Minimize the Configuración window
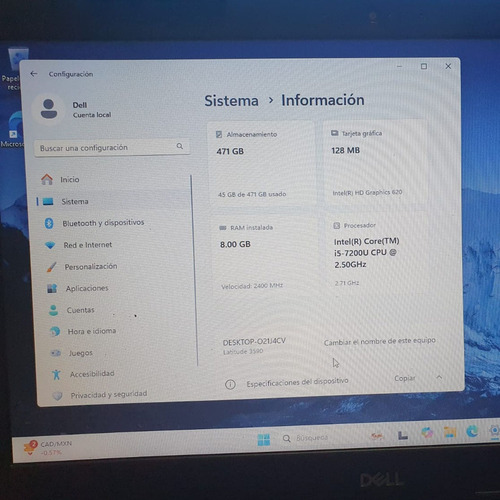The image size is (500, 500). point(399,66)
